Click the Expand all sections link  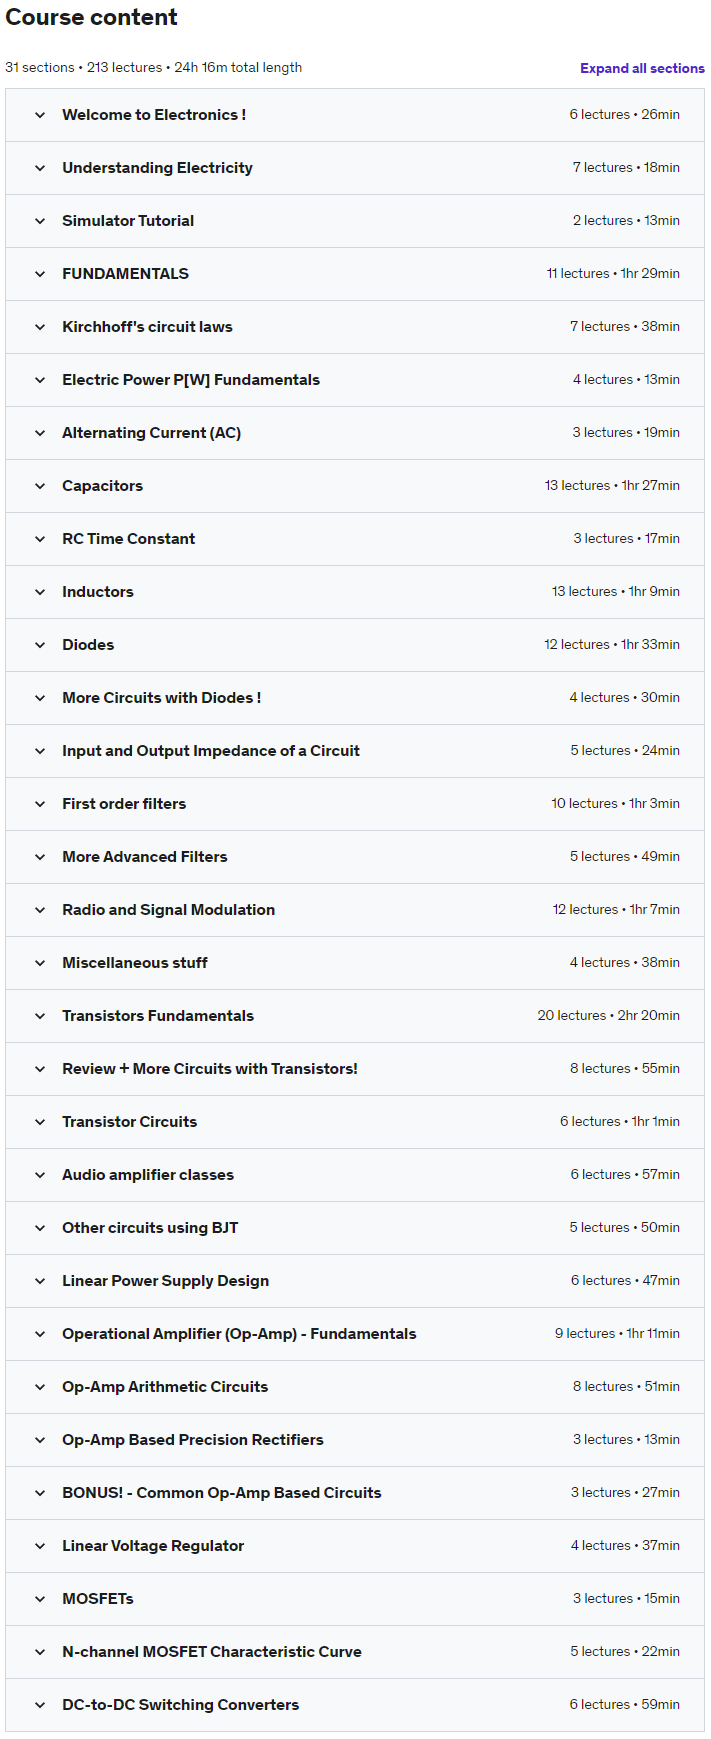coord(642,68)
